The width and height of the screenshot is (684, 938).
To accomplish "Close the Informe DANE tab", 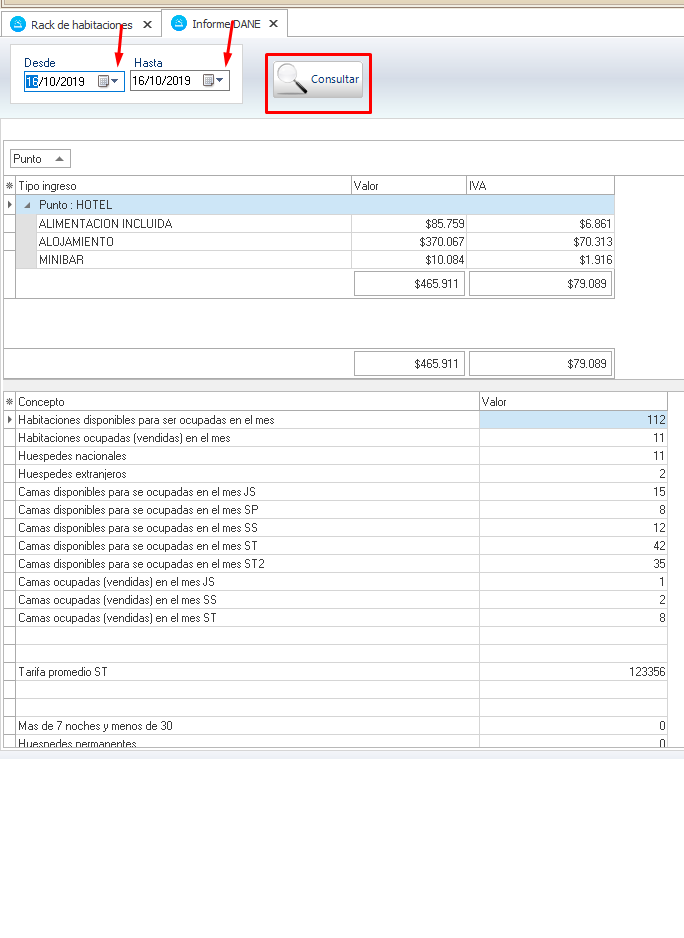I will pyautogui.click(x=272, y=24).
